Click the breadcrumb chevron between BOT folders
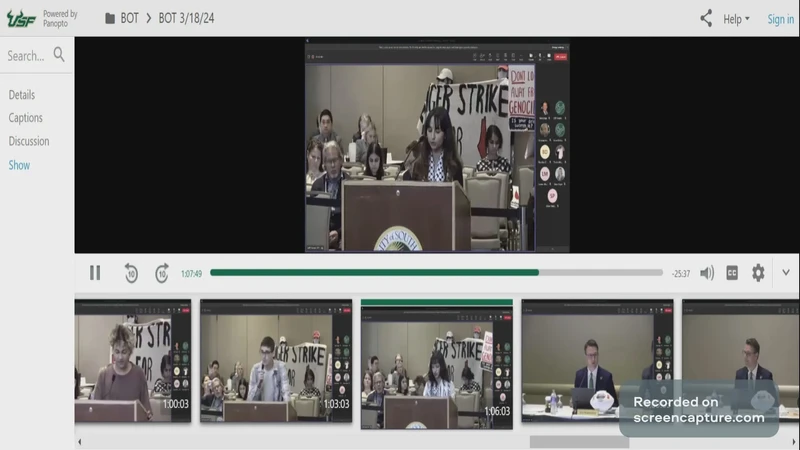 (148, 18)
